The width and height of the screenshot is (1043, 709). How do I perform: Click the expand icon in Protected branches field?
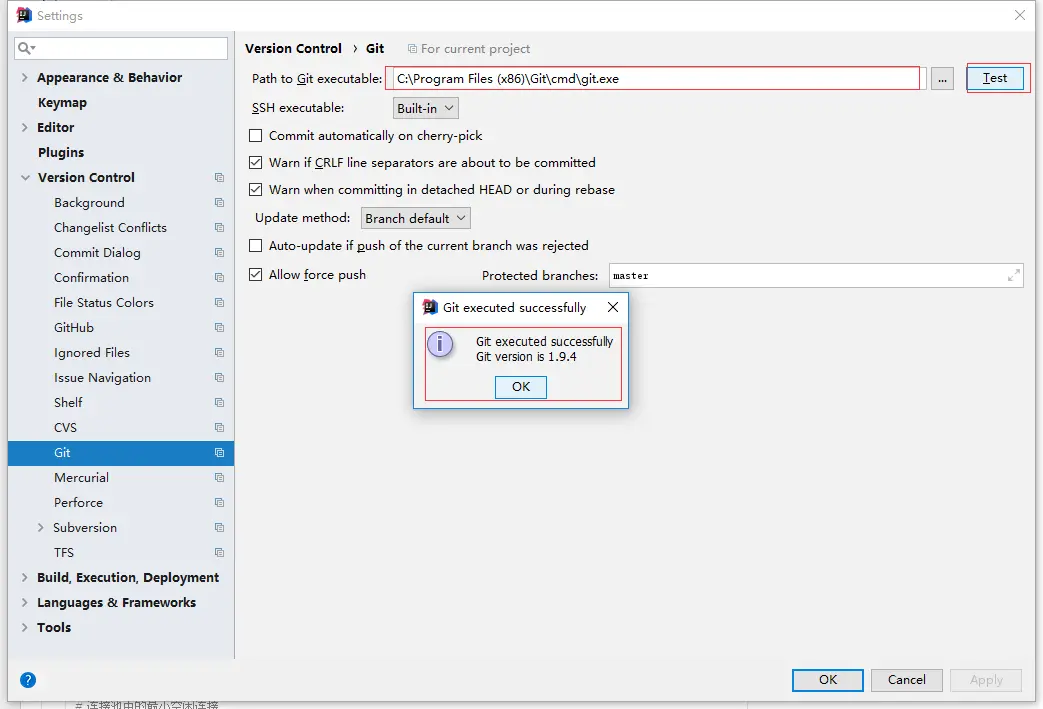[1014, 275]
